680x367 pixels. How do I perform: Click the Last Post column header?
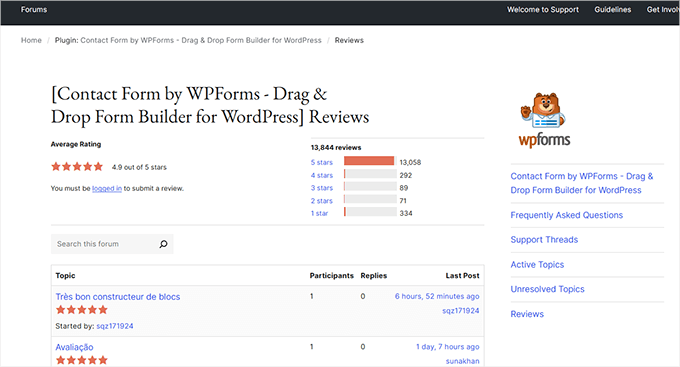[462, 275]
